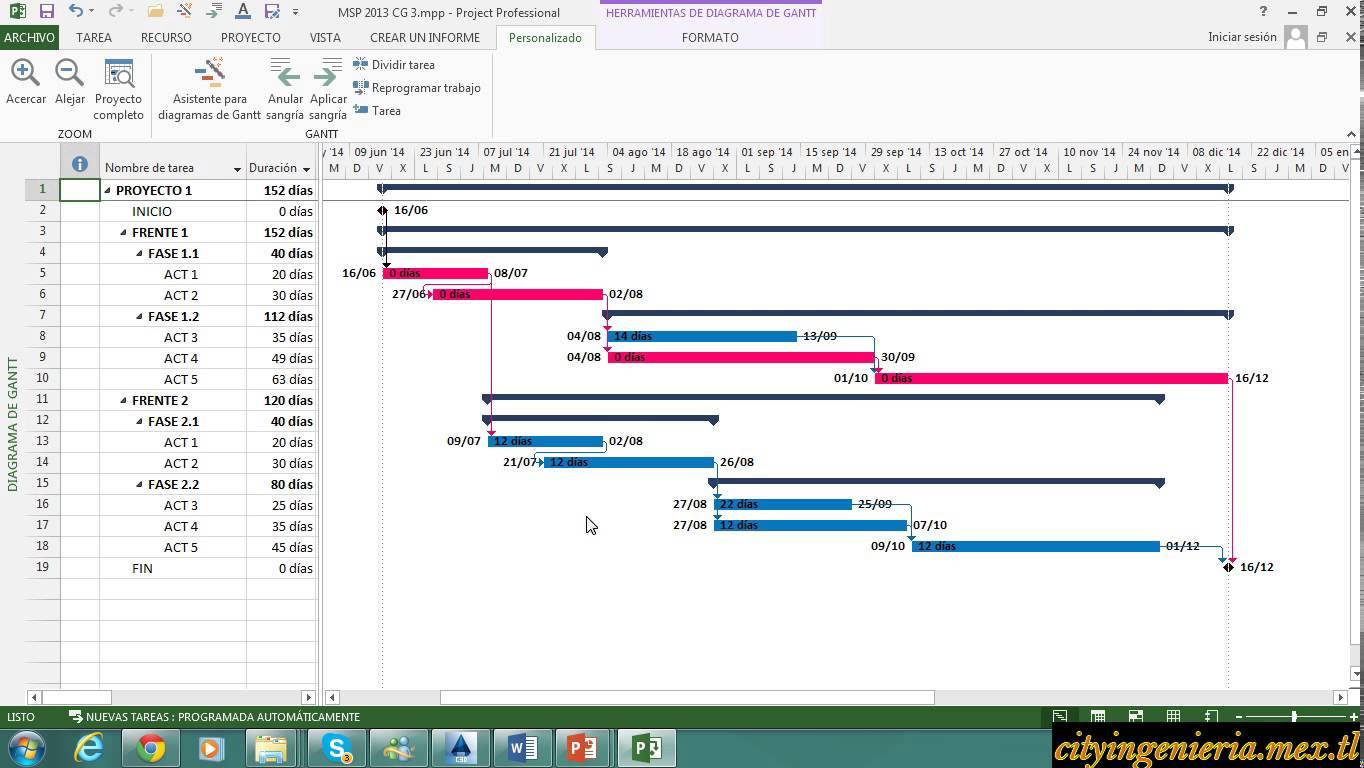Click the Acercar zoom in icon
Screen dimensions: 1364x768
point(25,74)
